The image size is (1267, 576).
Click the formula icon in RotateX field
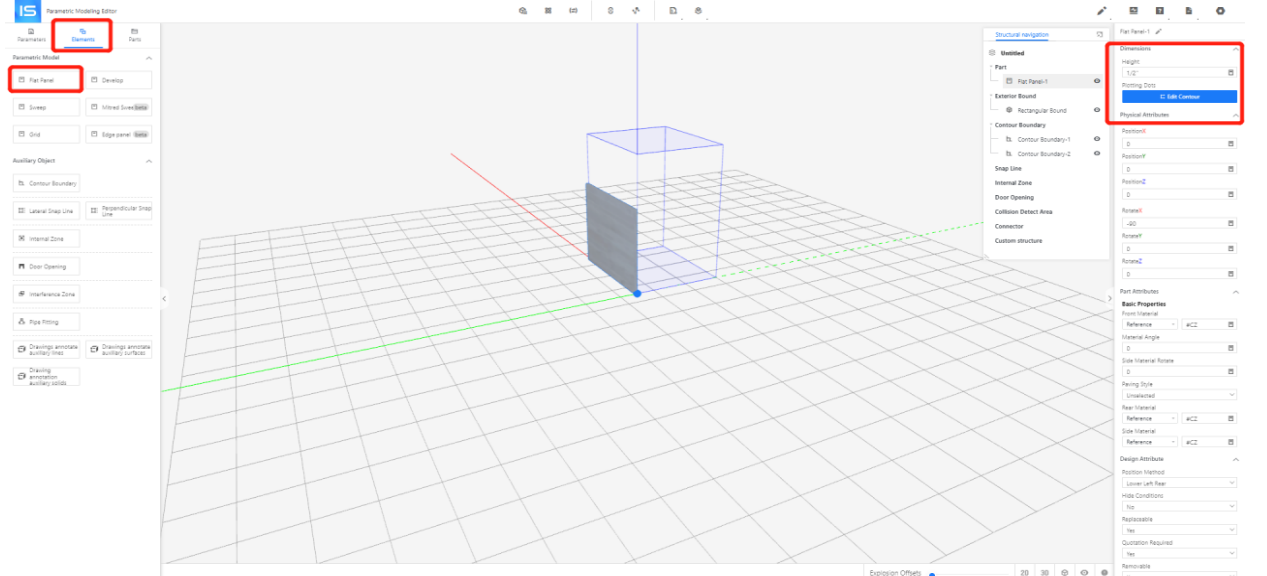click(1230, 223)
